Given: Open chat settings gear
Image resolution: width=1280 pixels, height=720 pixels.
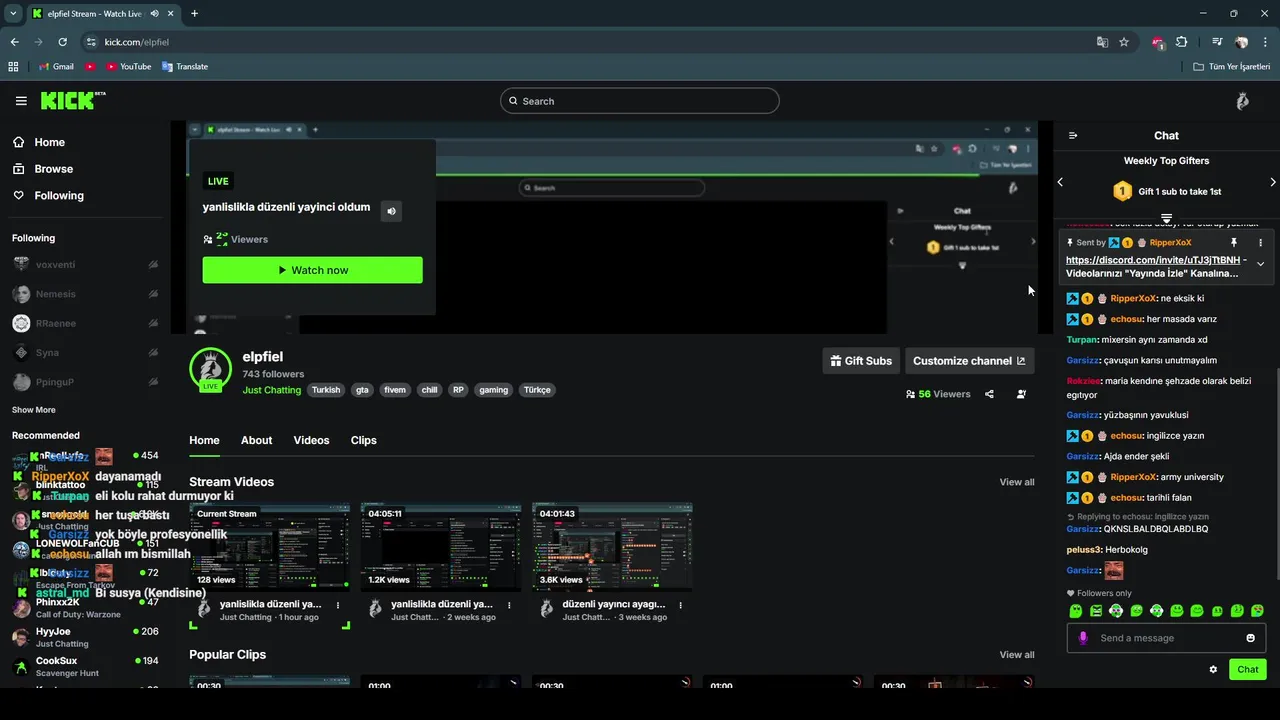Looking at the screenshot, I should (1213, 670).
